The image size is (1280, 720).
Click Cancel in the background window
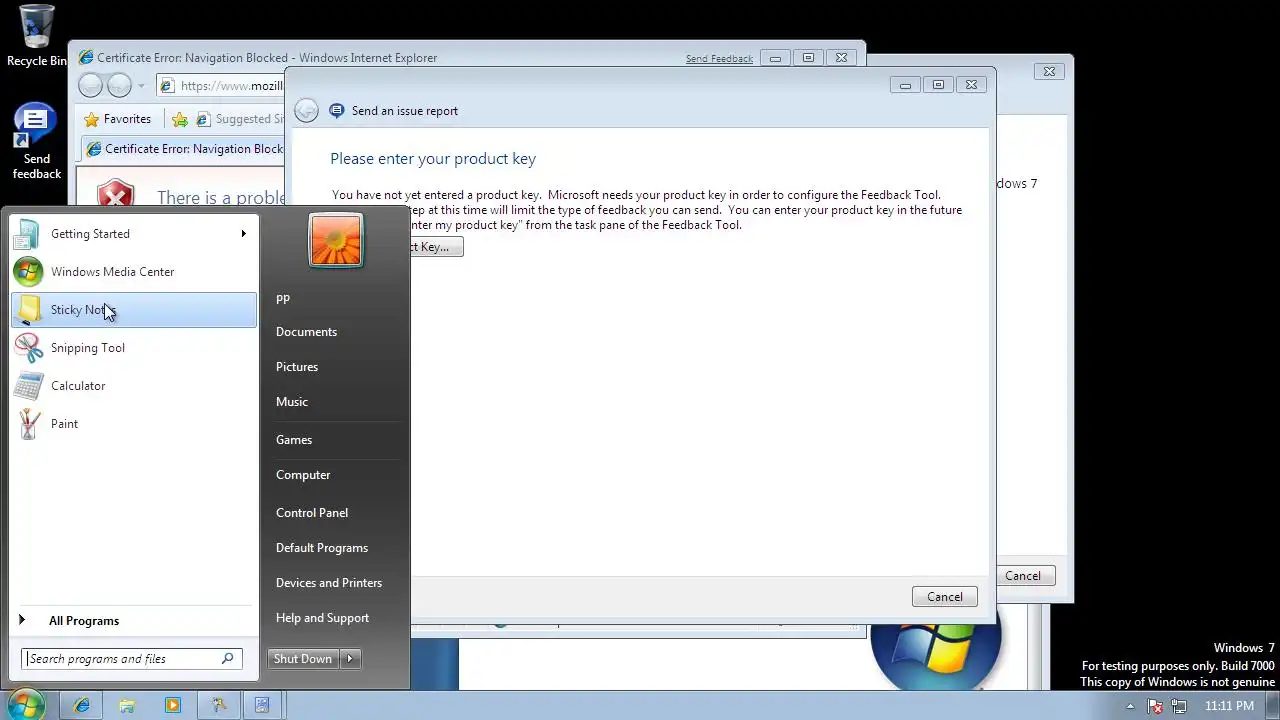tap(1024, 576)
